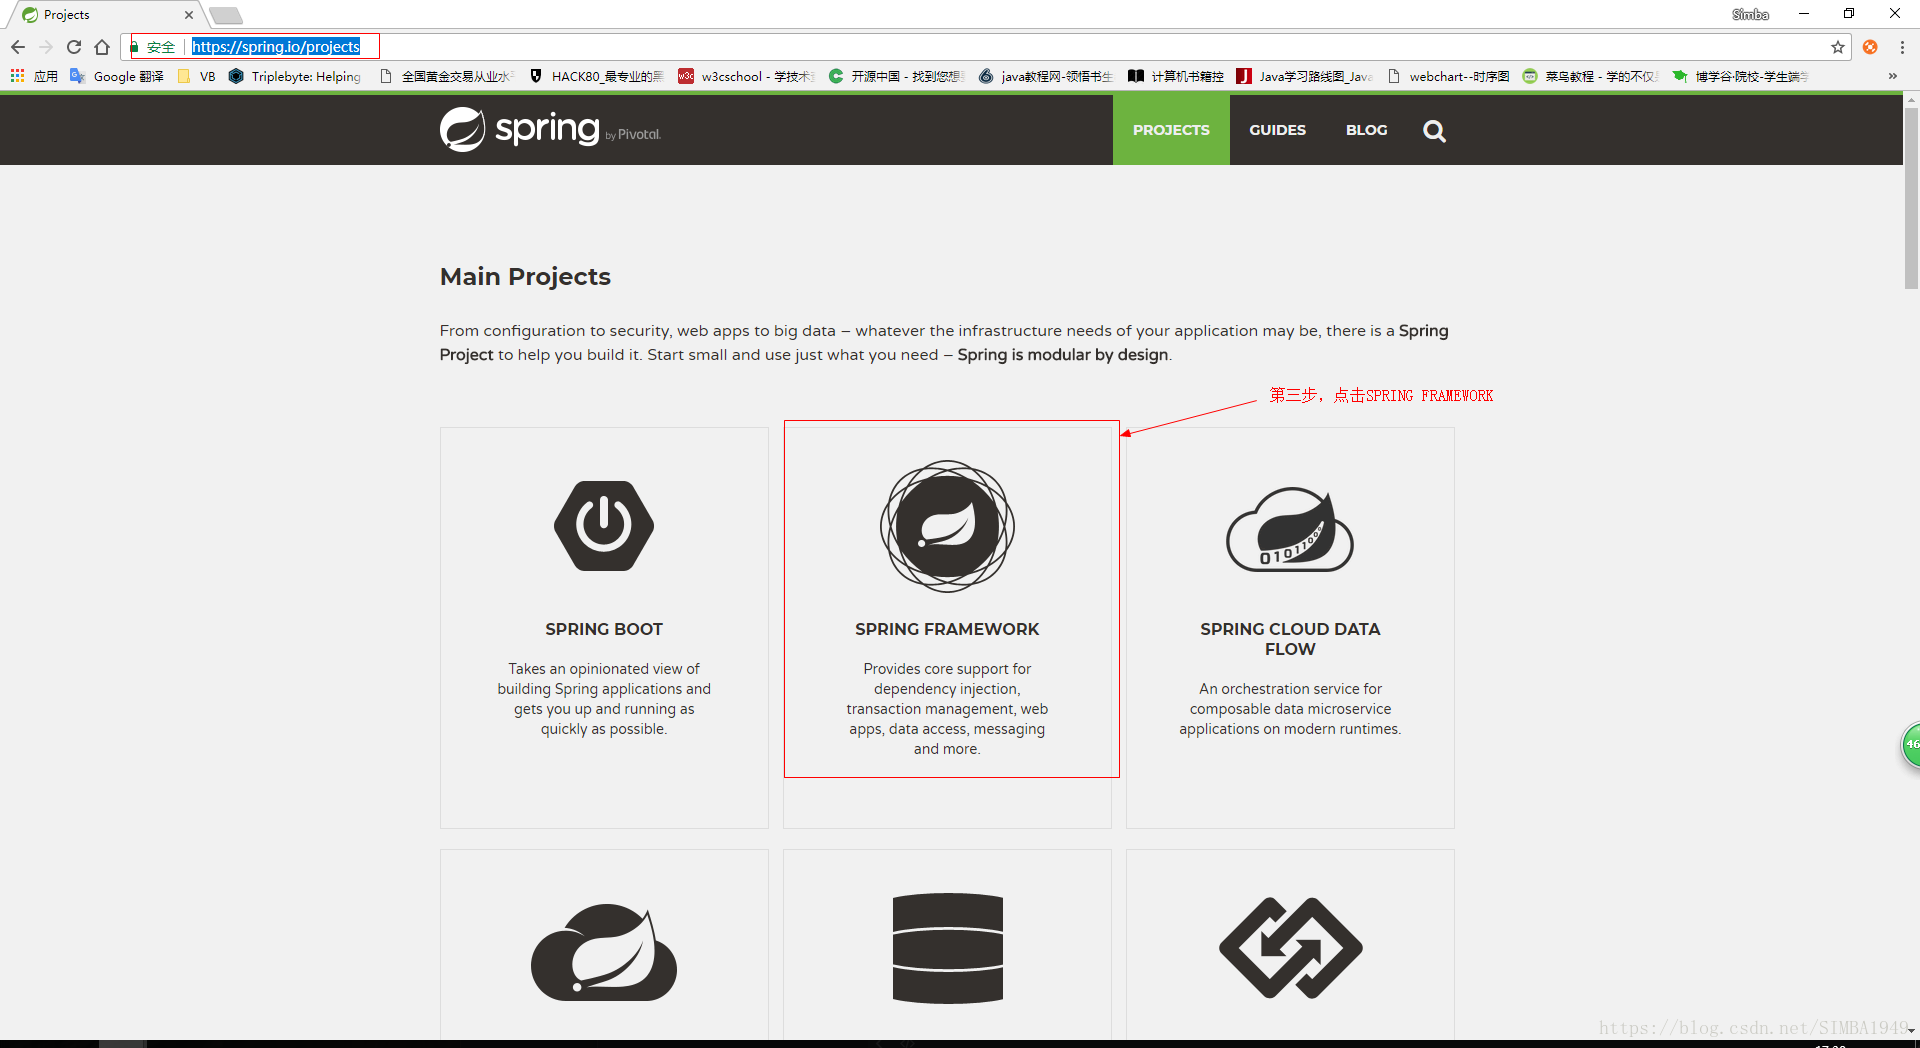Open the site search magnifier icon
1920x1048 pixels.
coord(1434,130)
